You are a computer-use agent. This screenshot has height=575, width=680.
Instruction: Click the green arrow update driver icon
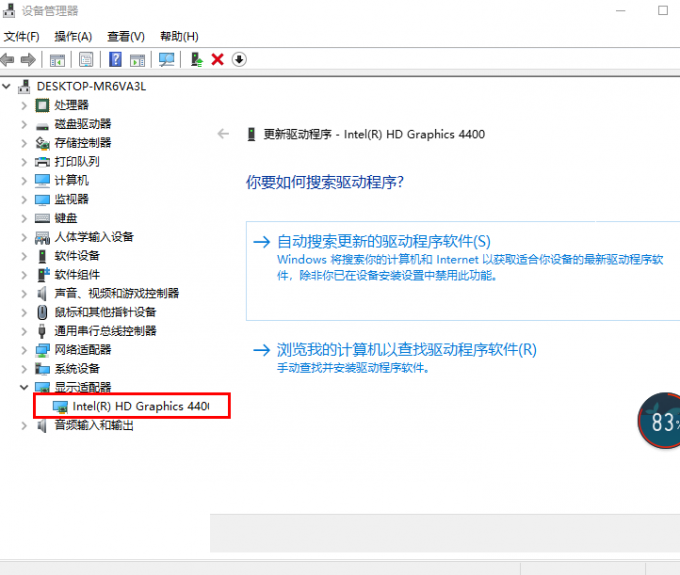click(x=197, y=60)
